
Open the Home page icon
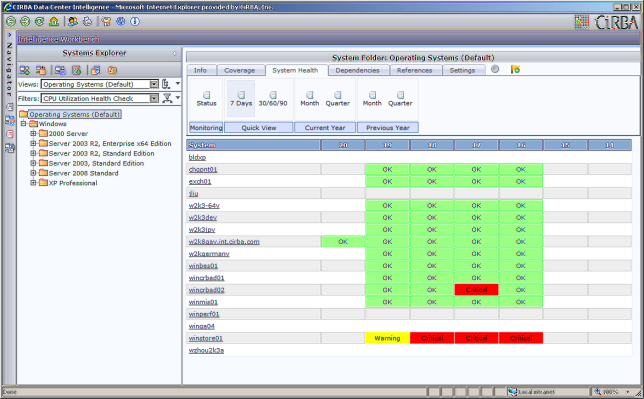tap(54, 21)
